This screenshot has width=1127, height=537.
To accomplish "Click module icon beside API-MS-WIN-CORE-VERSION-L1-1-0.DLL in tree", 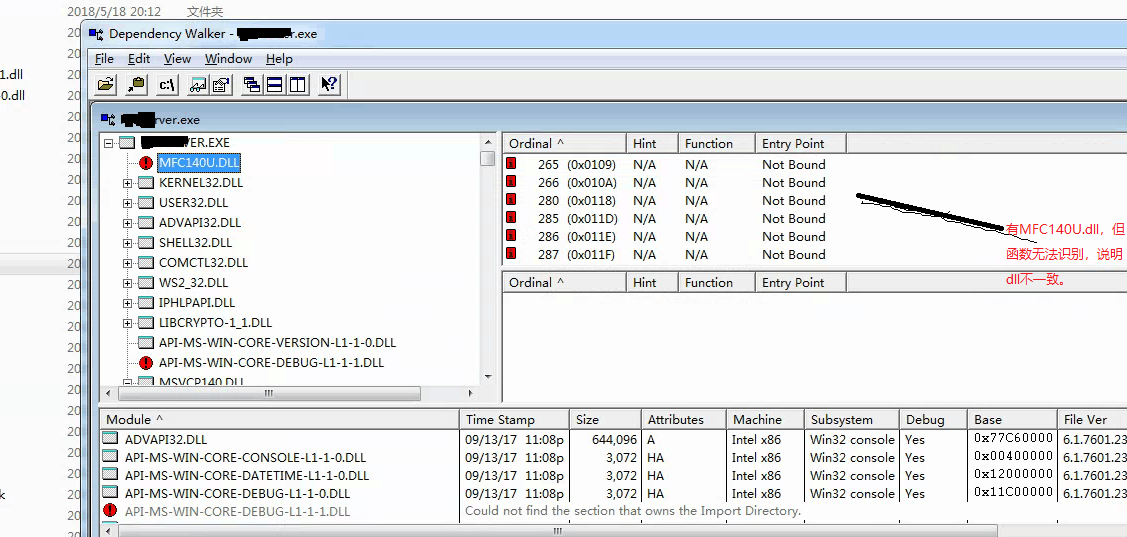I will 146,342.
